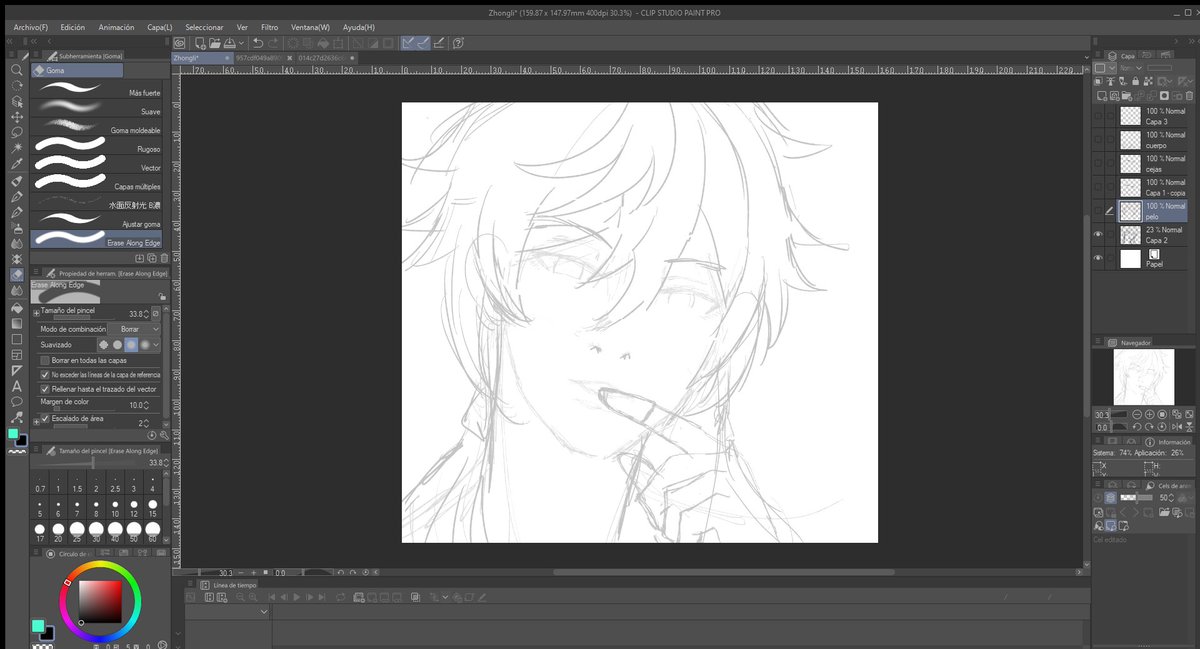Select the 'Más fuerte' eraser sub tool
This screenshot has width=1200, height=649.
[x=97, y=90]
